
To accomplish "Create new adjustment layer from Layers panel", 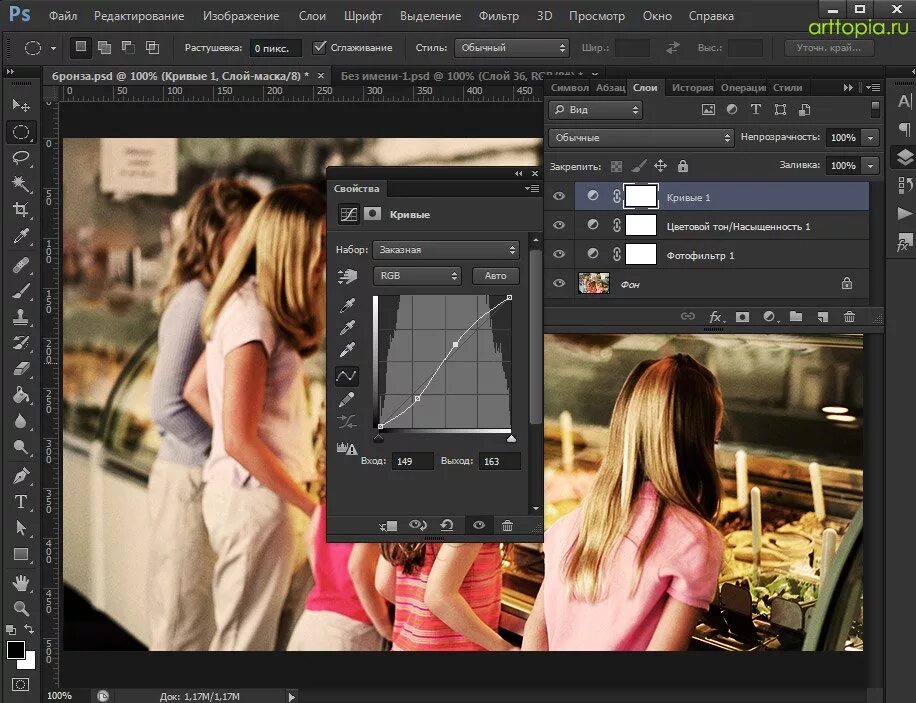I will tap(769, 317).
